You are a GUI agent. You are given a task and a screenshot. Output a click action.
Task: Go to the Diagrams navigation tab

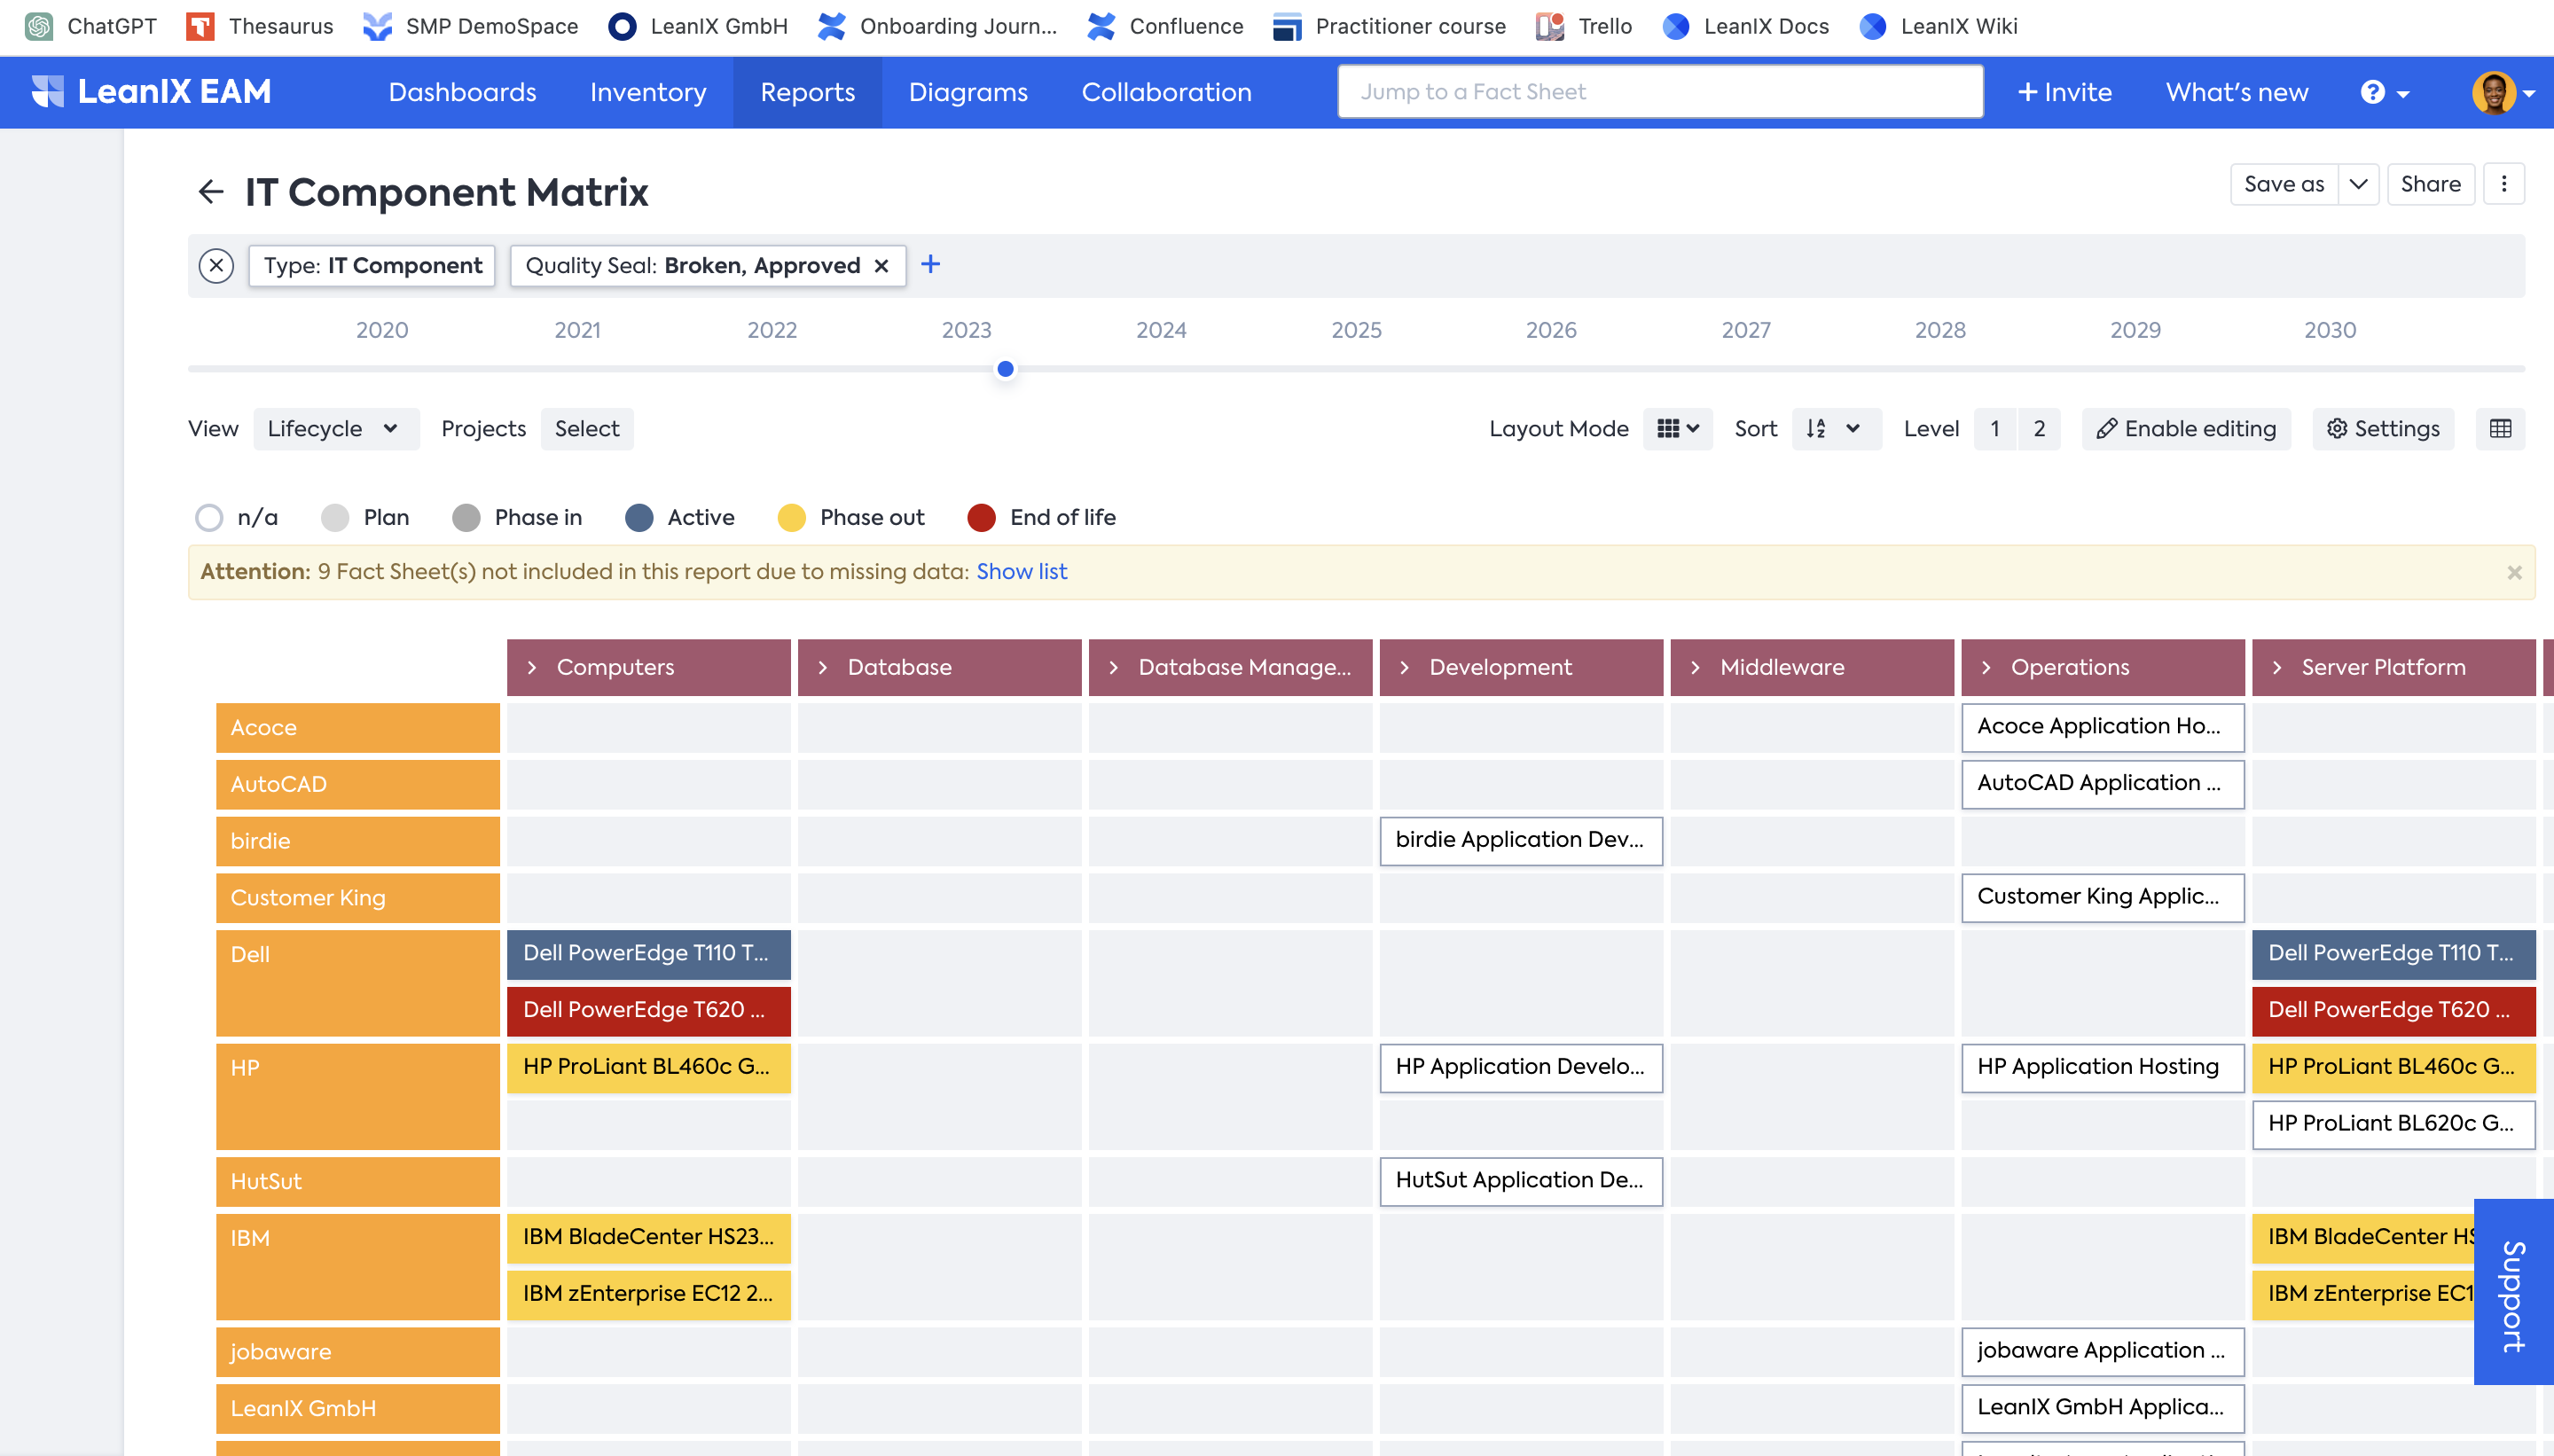click(967, 92)
